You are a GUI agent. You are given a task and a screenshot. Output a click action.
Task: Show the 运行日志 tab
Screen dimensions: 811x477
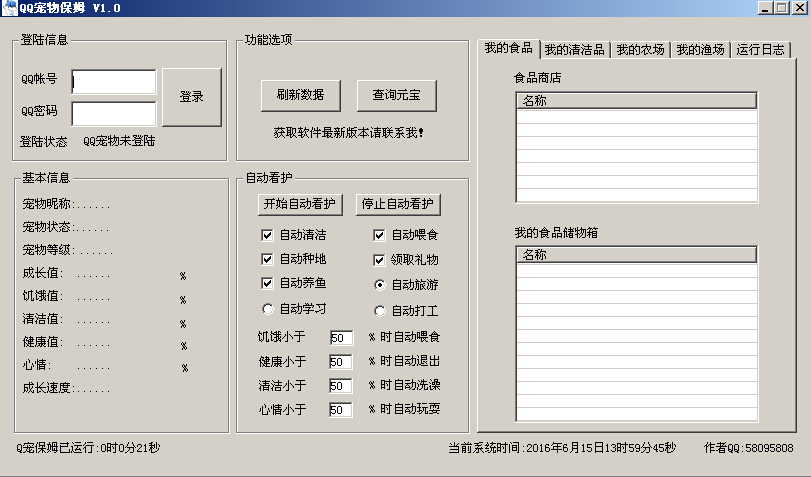[x=760, y=50]
